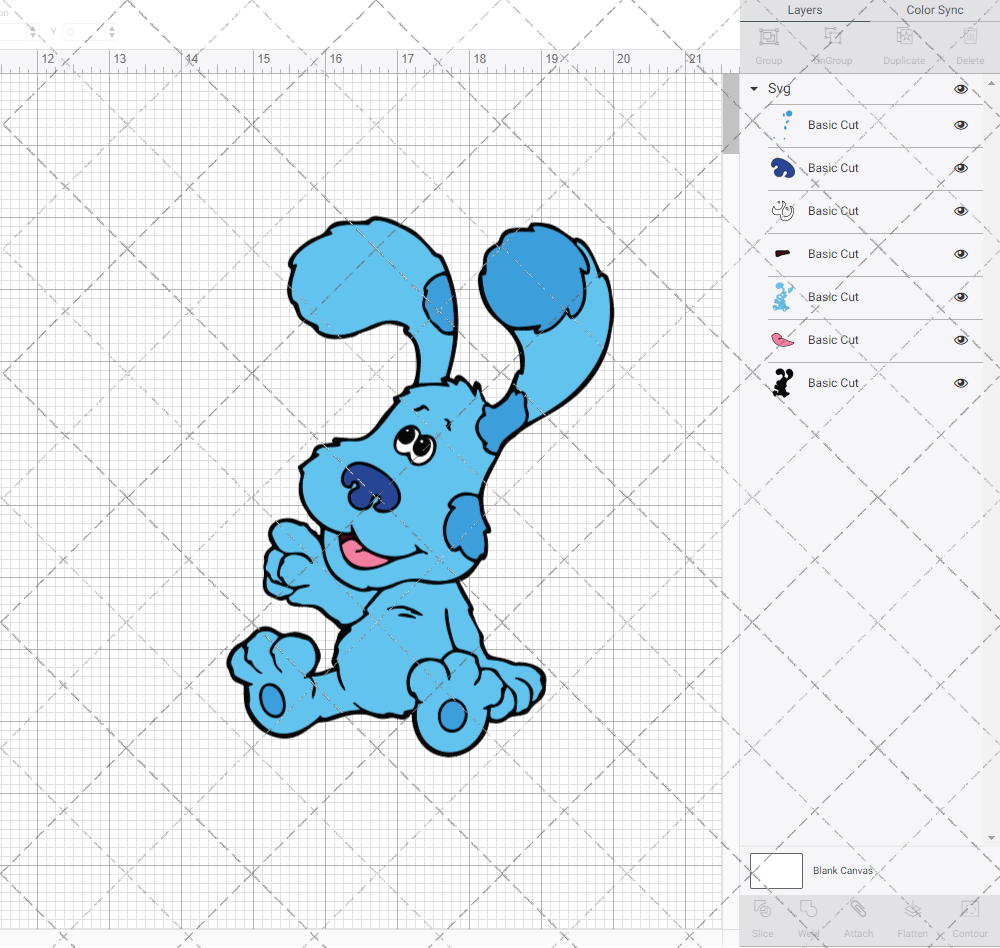
Task: Hide the light blue body layer
Action: (x=960, y=297)
